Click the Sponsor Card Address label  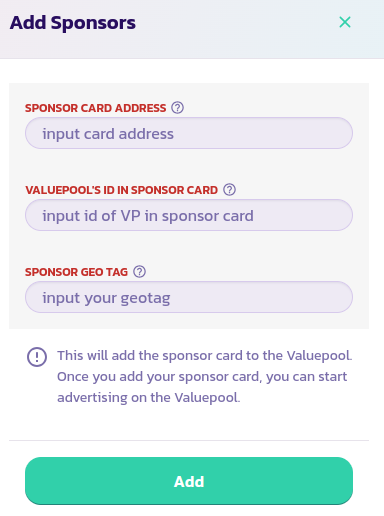(95, 108)
